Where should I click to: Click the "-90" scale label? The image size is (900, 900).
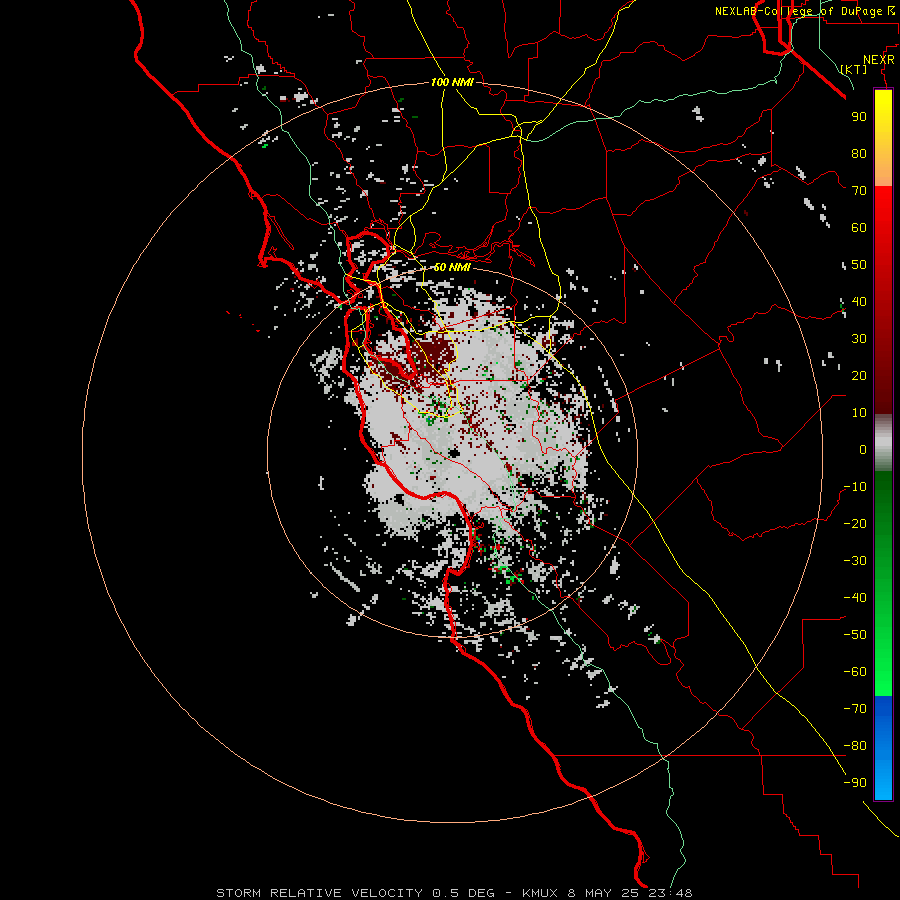855,783
